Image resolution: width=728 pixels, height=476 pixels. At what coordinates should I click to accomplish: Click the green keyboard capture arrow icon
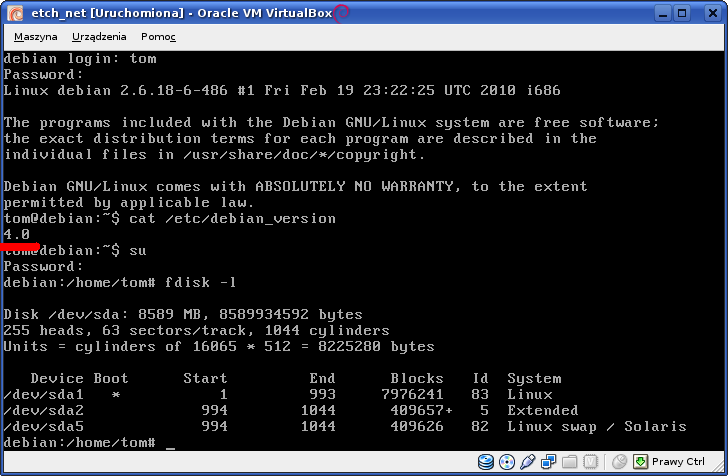point(640,462)
